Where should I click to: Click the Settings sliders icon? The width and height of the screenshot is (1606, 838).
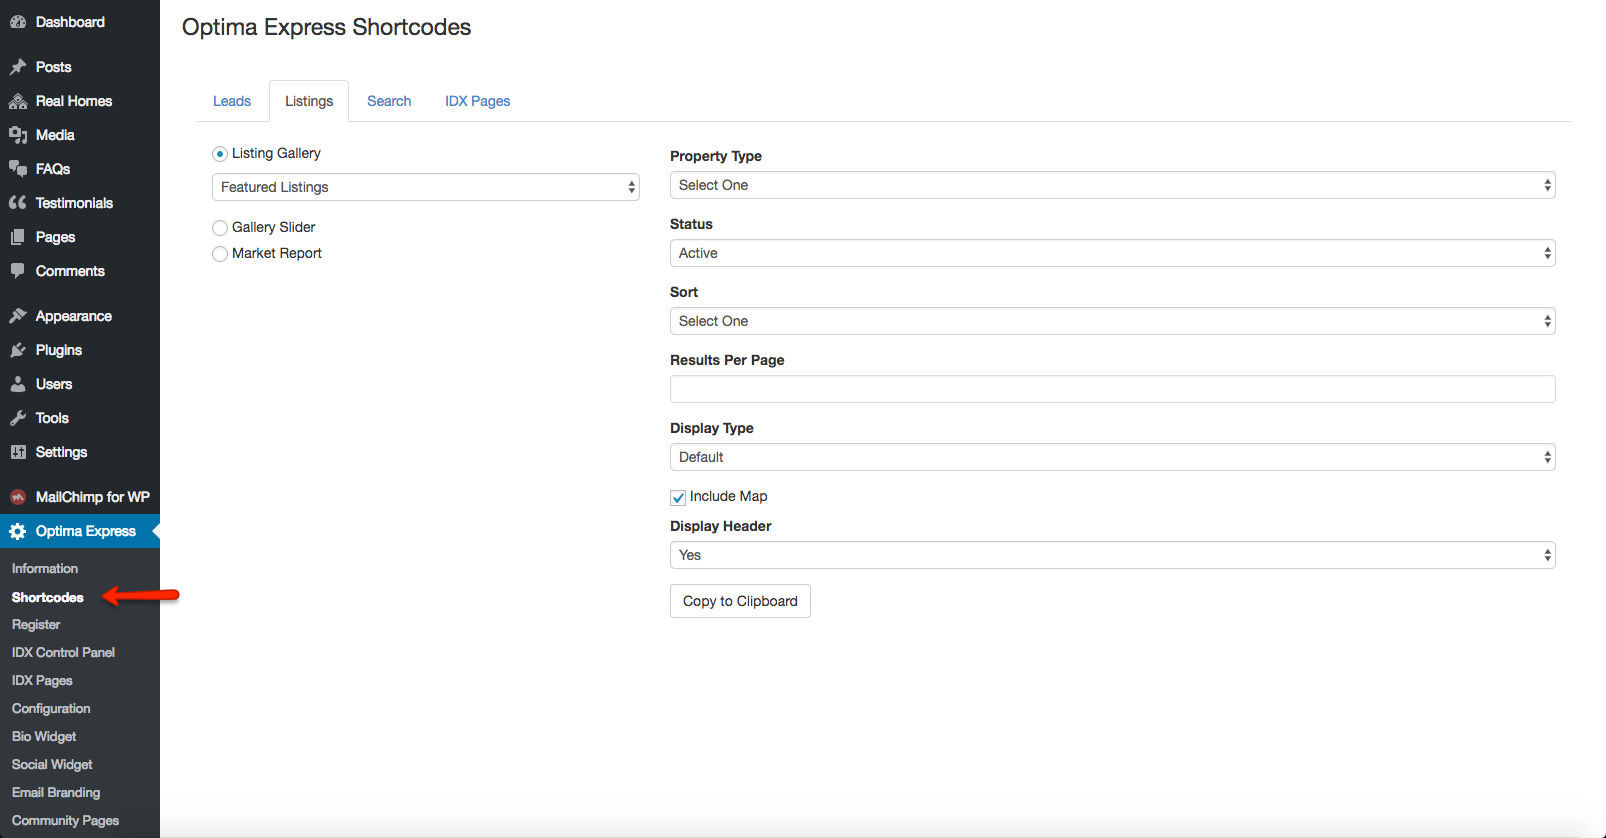pos(18,452)
